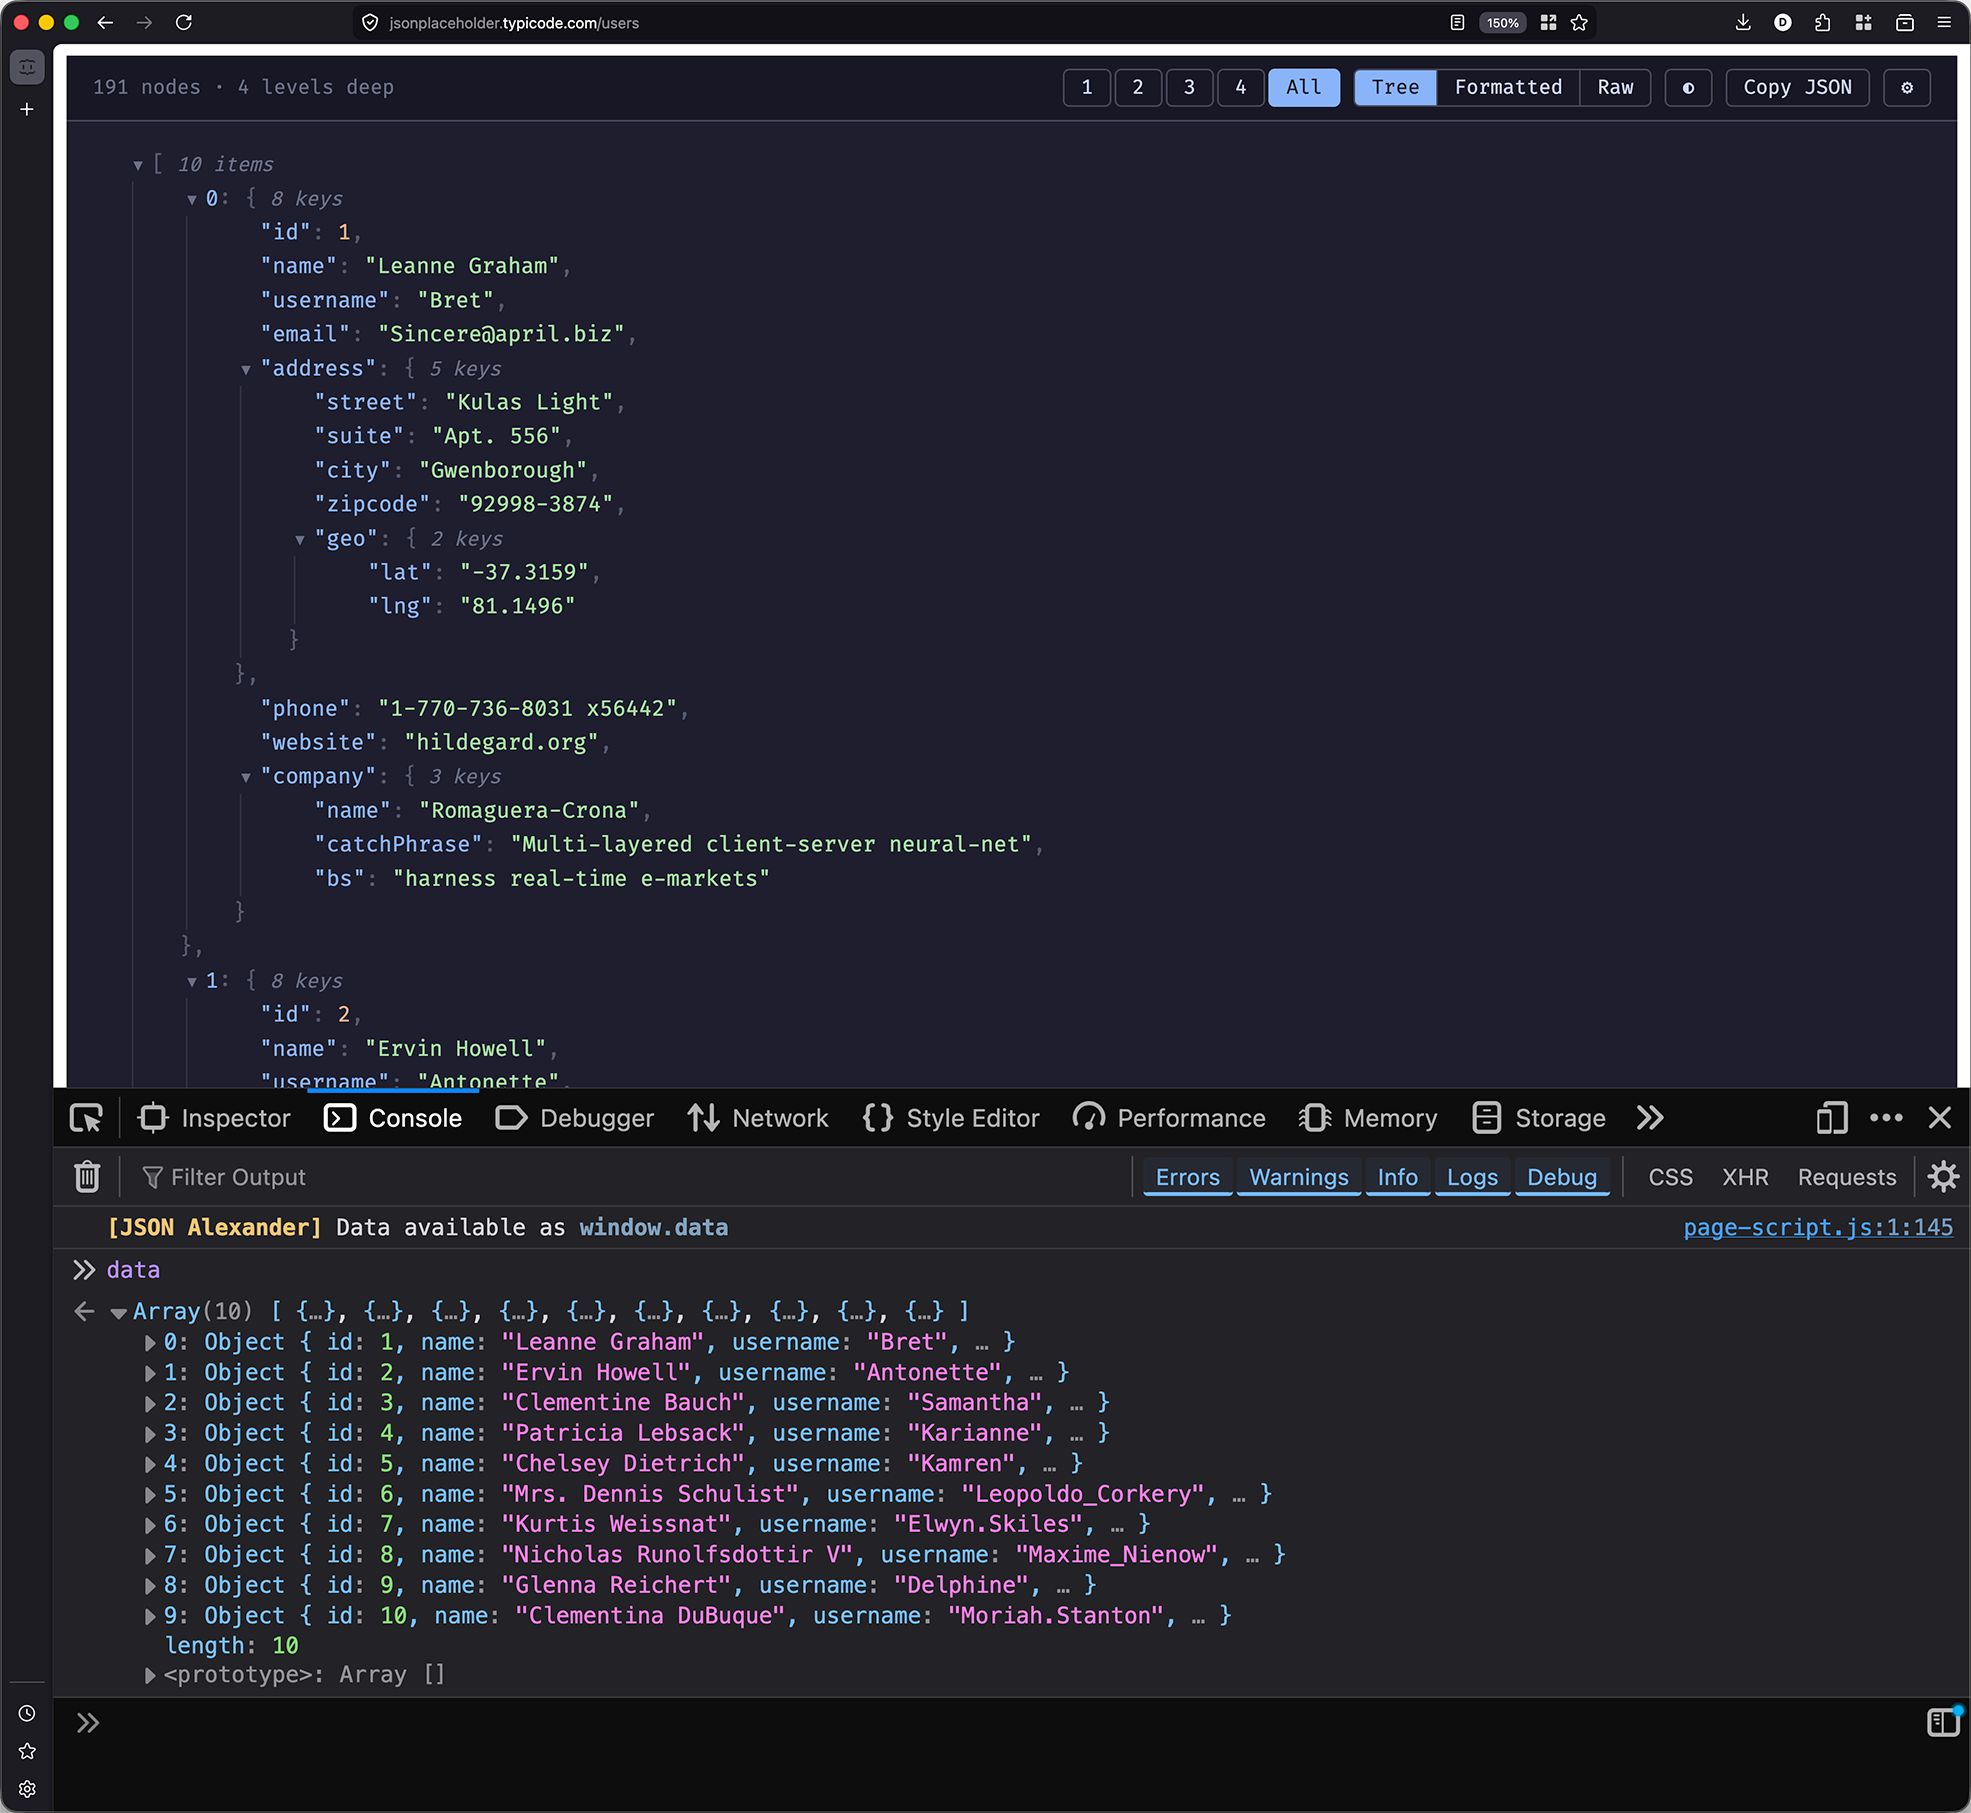Collapse the "geo" object node
Viewport: 1971px width, 1813px height.
click(x=300, y=539)
